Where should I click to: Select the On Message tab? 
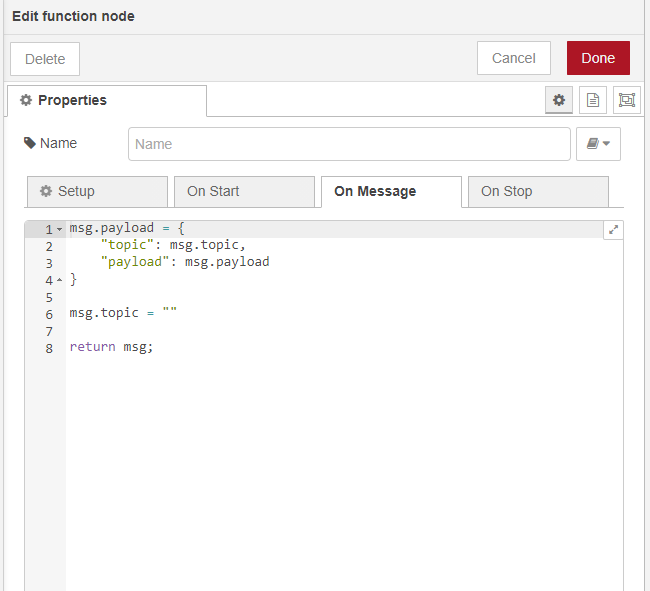391,191
